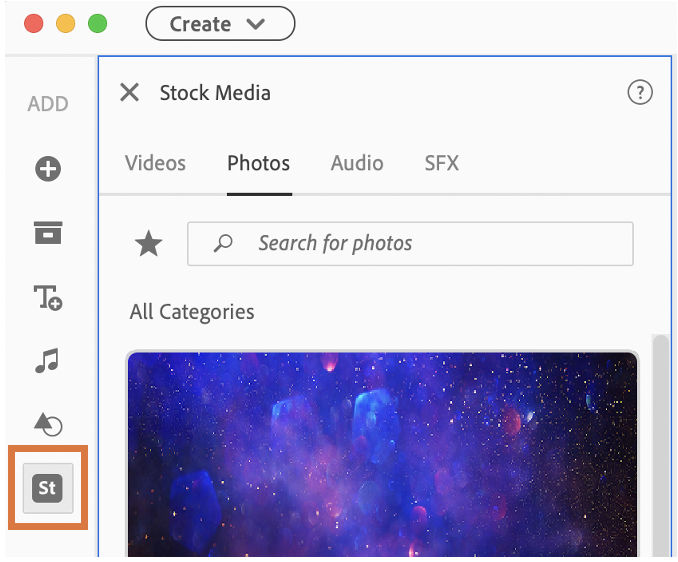Screen dimensions: 678x562
Task: Click the search magnifier icon
Action: [224, 243]
